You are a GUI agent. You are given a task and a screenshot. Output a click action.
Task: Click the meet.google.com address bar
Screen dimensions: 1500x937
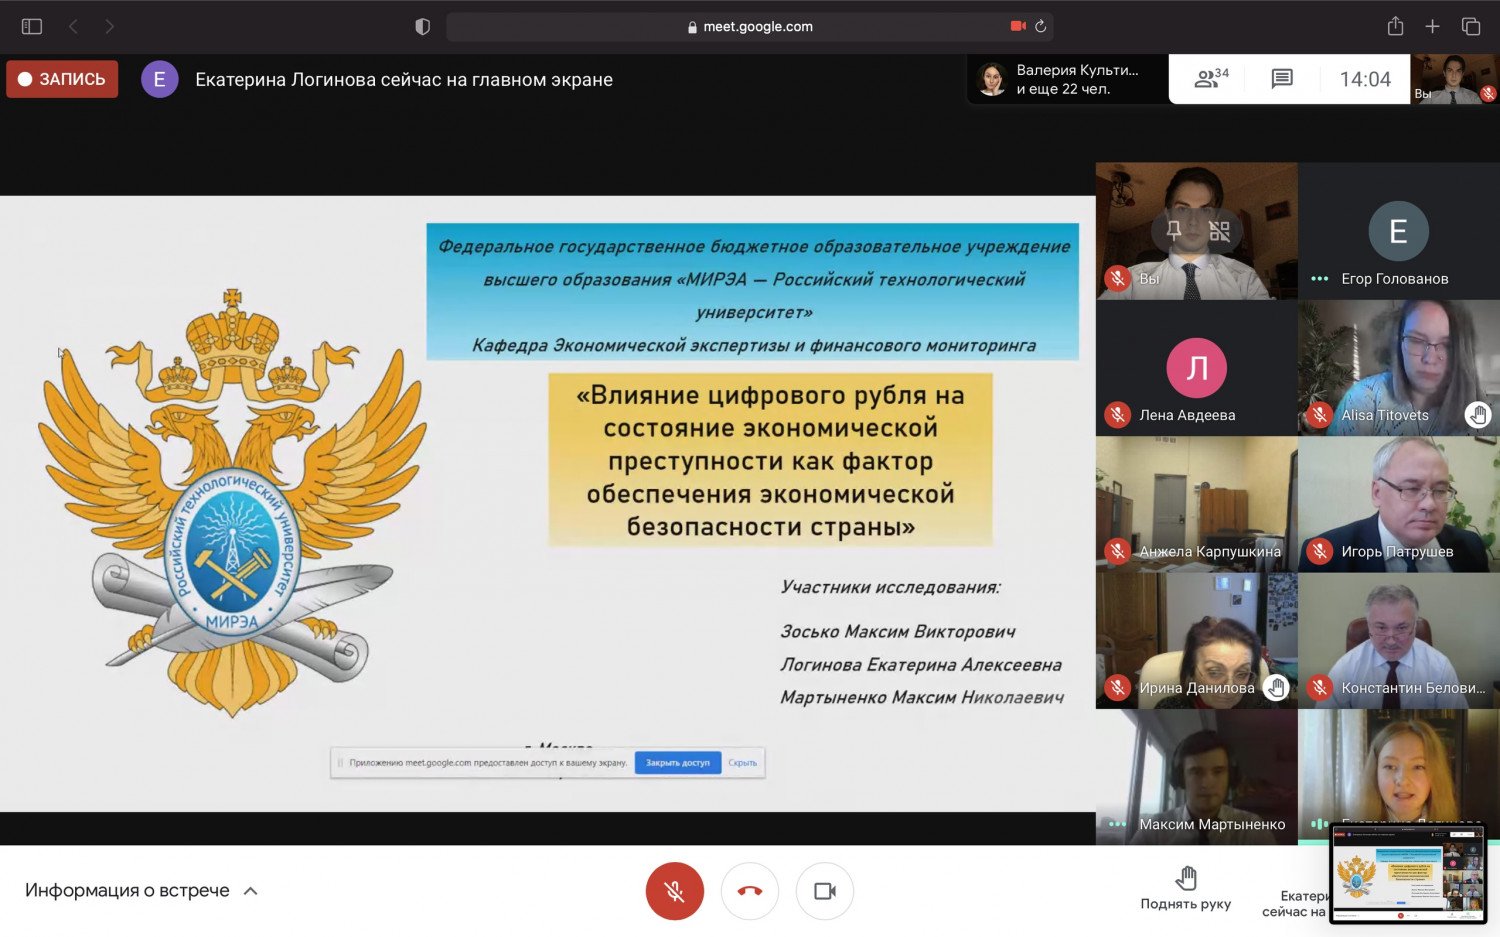(750, 27)
